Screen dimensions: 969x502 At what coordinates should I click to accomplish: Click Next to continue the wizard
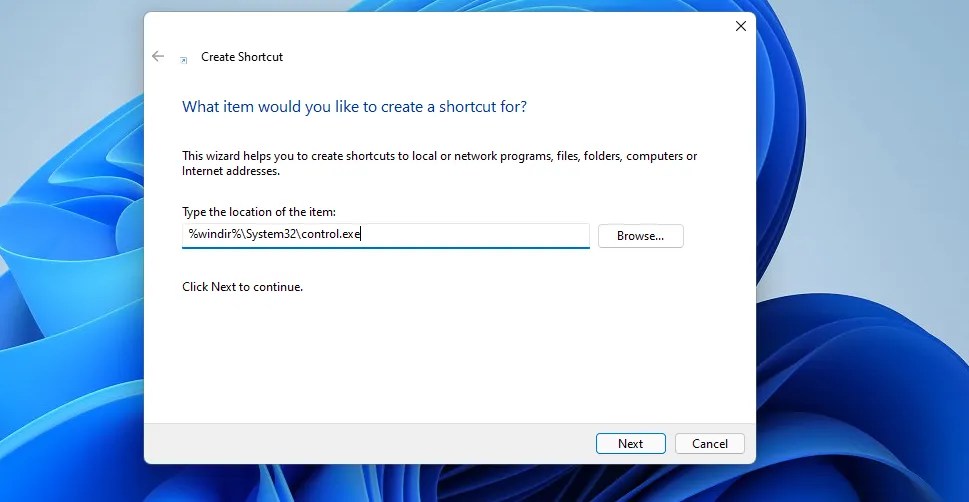tap(630, 444)
